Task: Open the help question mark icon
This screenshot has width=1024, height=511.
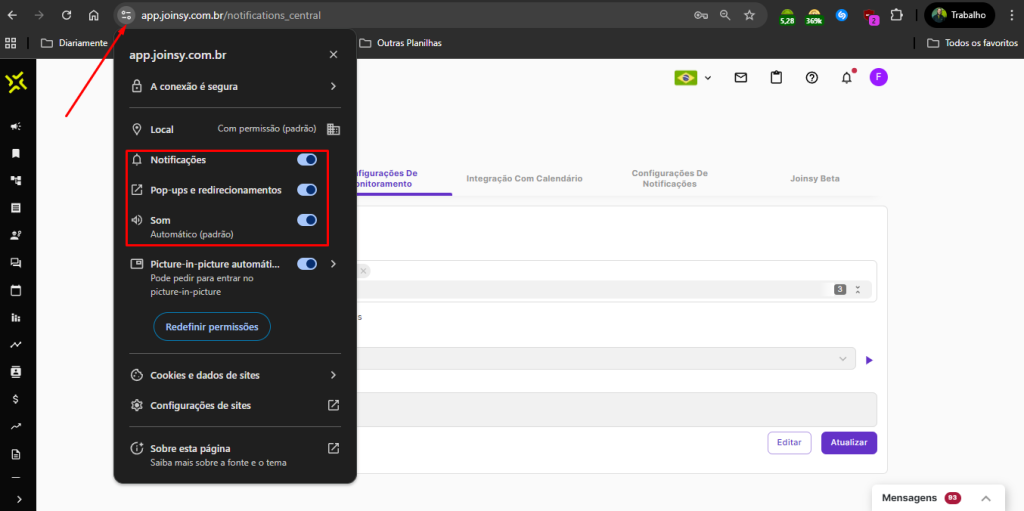Action: 812,78
